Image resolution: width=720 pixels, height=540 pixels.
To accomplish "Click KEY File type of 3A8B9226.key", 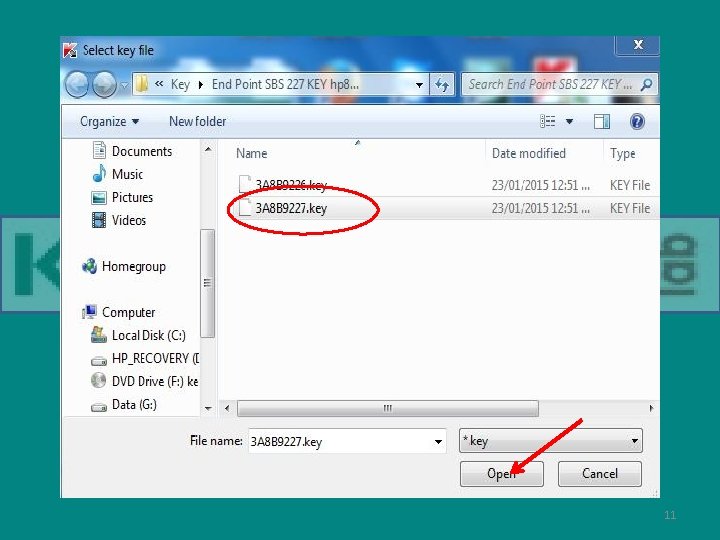I will (630, 186).
